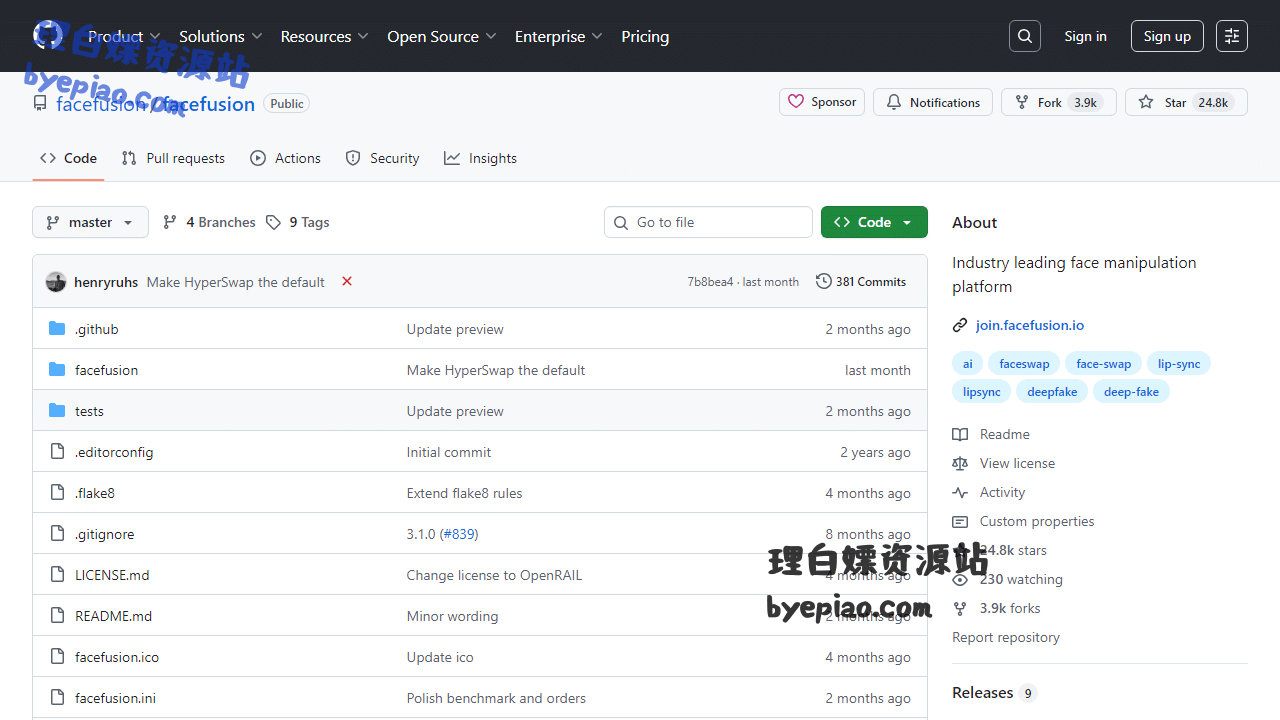Open the Insights tab
The image size is (1280, 720).
pos(480,158)
